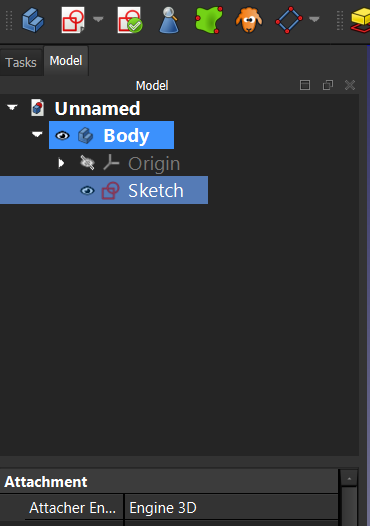Click the orange sheep Clone icon

249,20
